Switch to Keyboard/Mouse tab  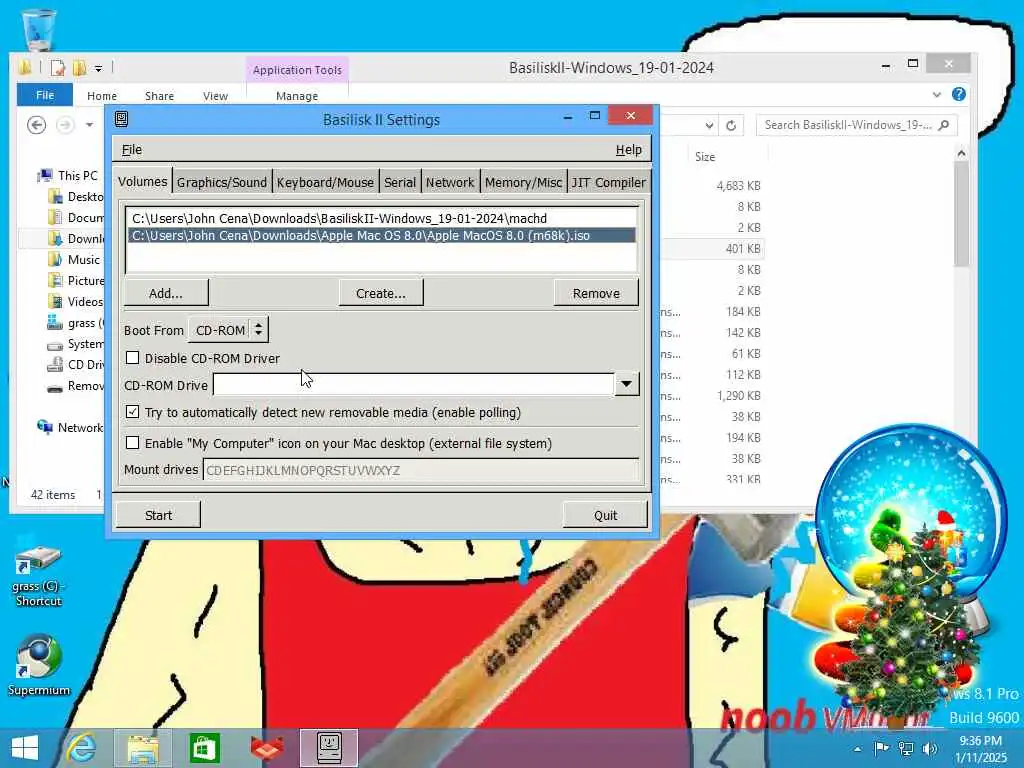tap(325, 182)
